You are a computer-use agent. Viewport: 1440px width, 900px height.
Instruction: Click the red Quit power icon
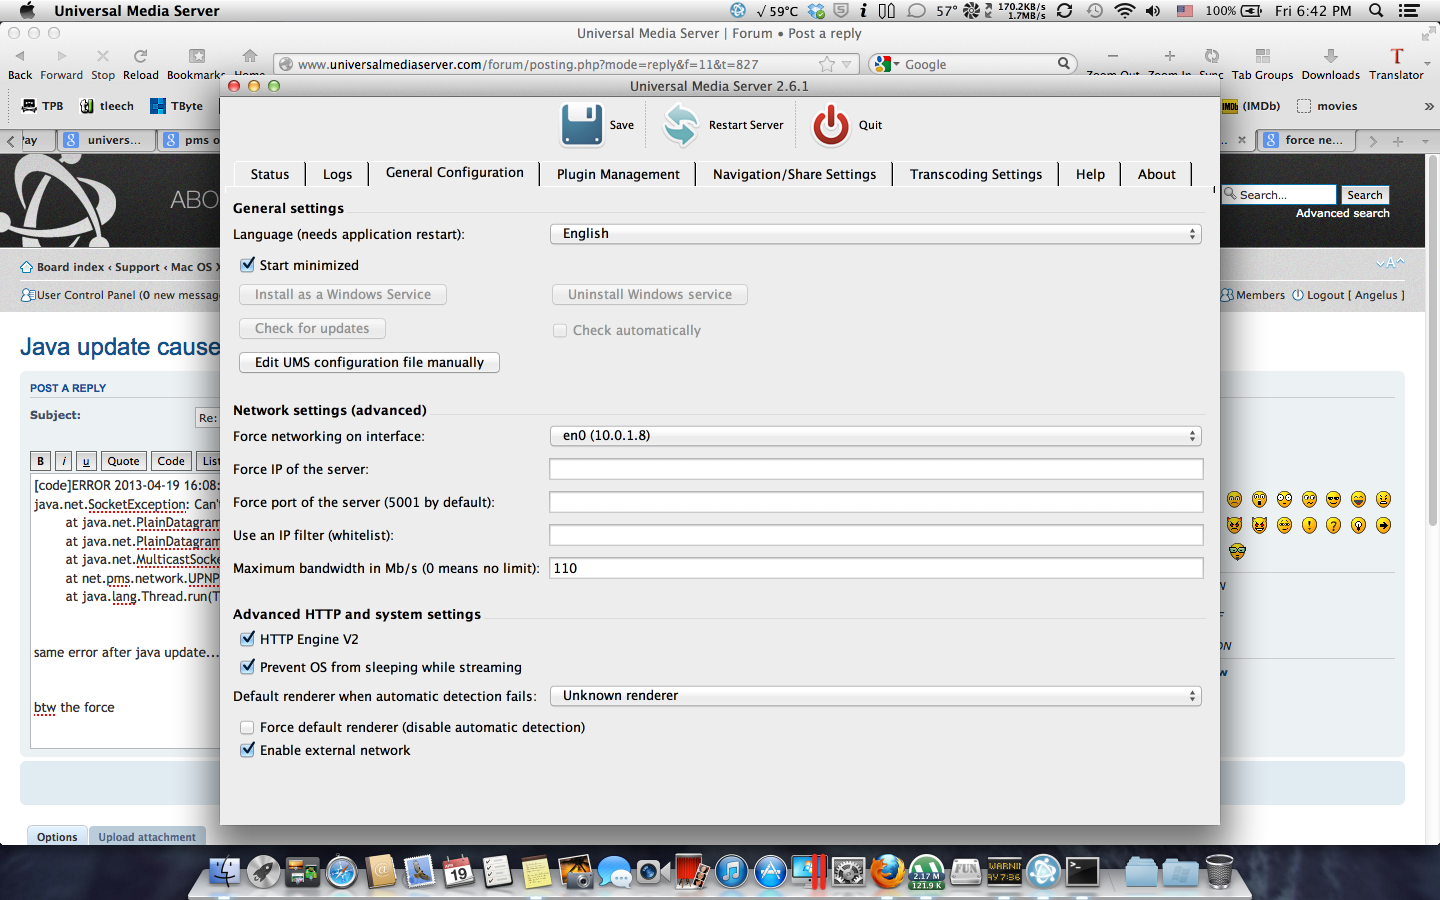coord(831,125)
